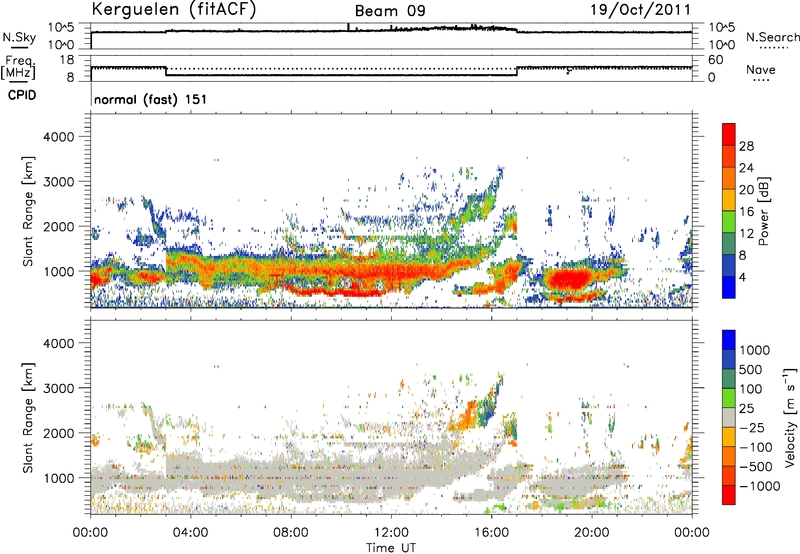Screen dimensions: 800x554
Task: Click the Time UT axis title
Action: pyautogui.click(x=391, y=548)
